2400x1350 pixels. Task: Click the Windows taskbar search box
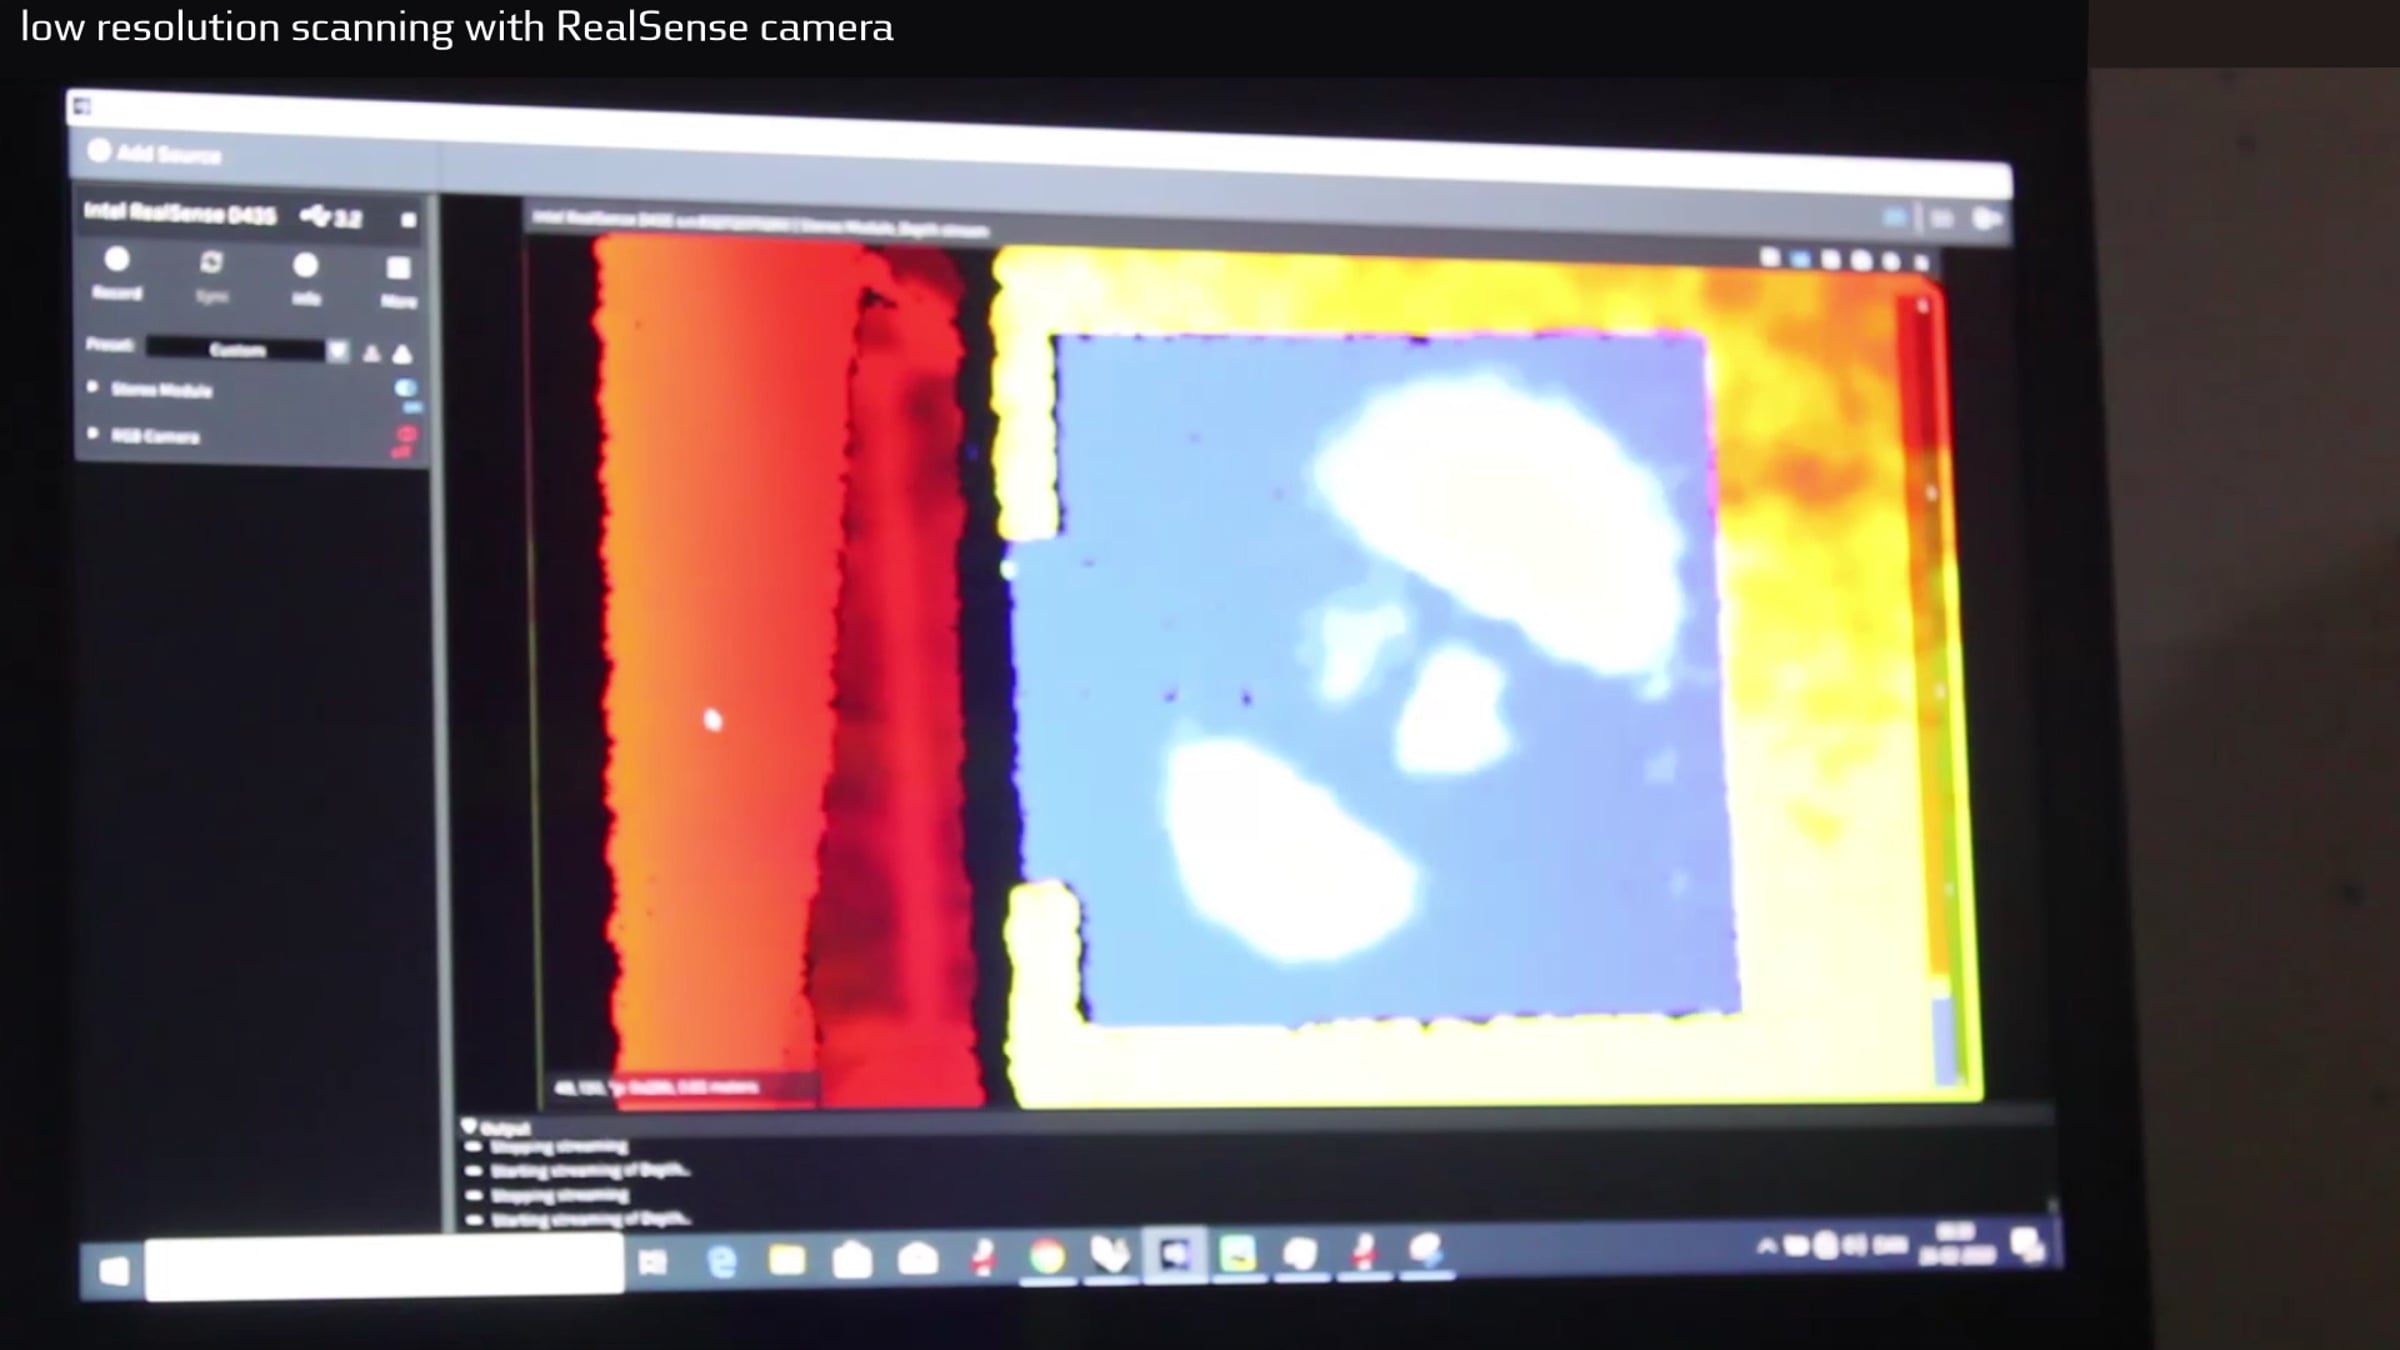click(384, 1266)
